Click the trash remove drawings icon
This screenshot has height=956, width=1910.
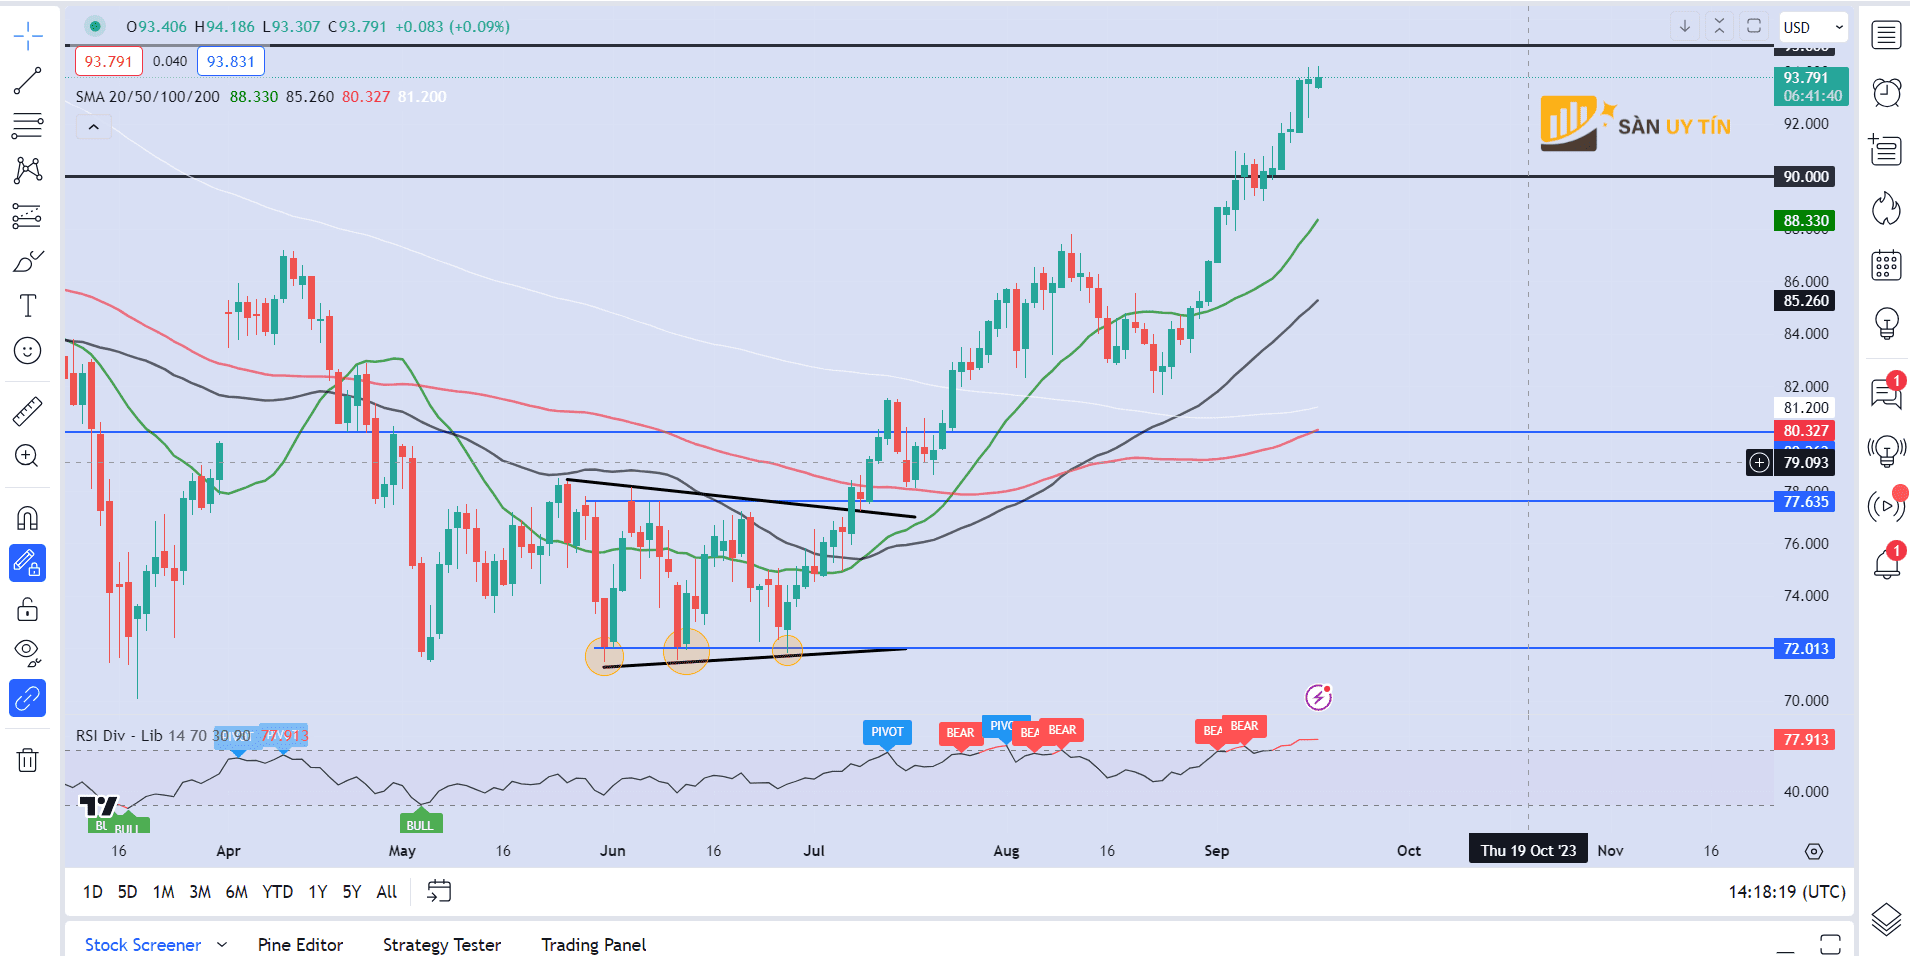28,760
